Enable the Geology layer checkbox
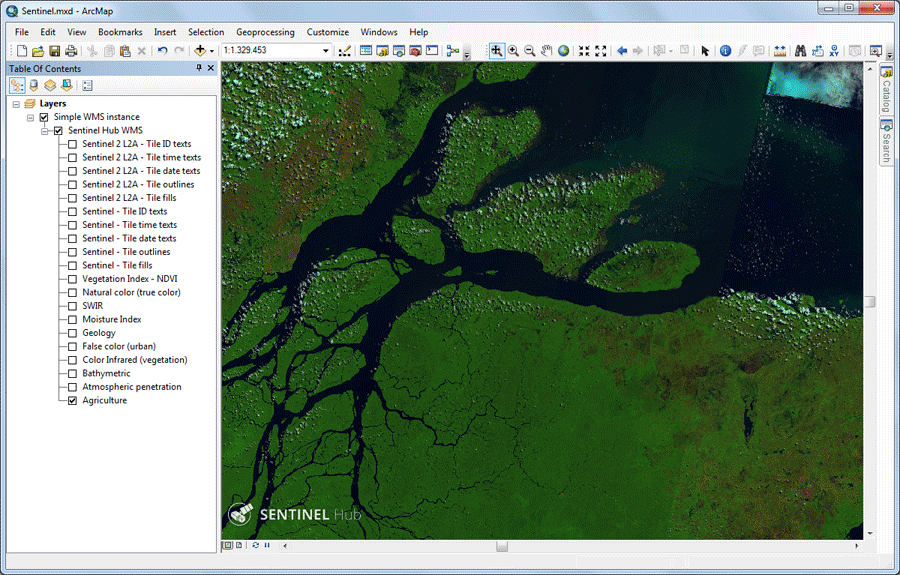The image size is (900, 575). 72,333
